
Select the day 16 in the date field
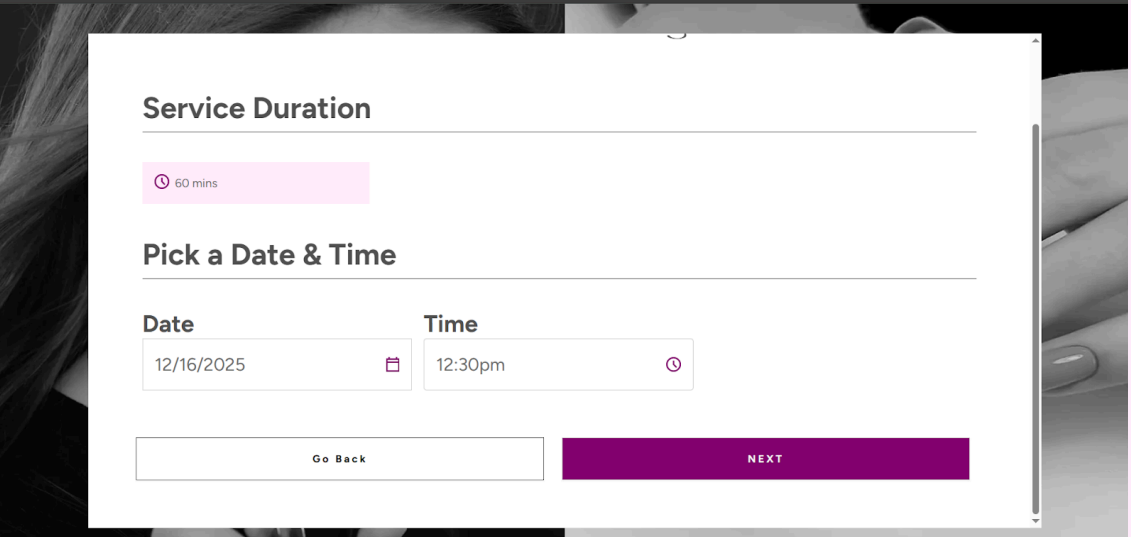(x=187, y=365)
